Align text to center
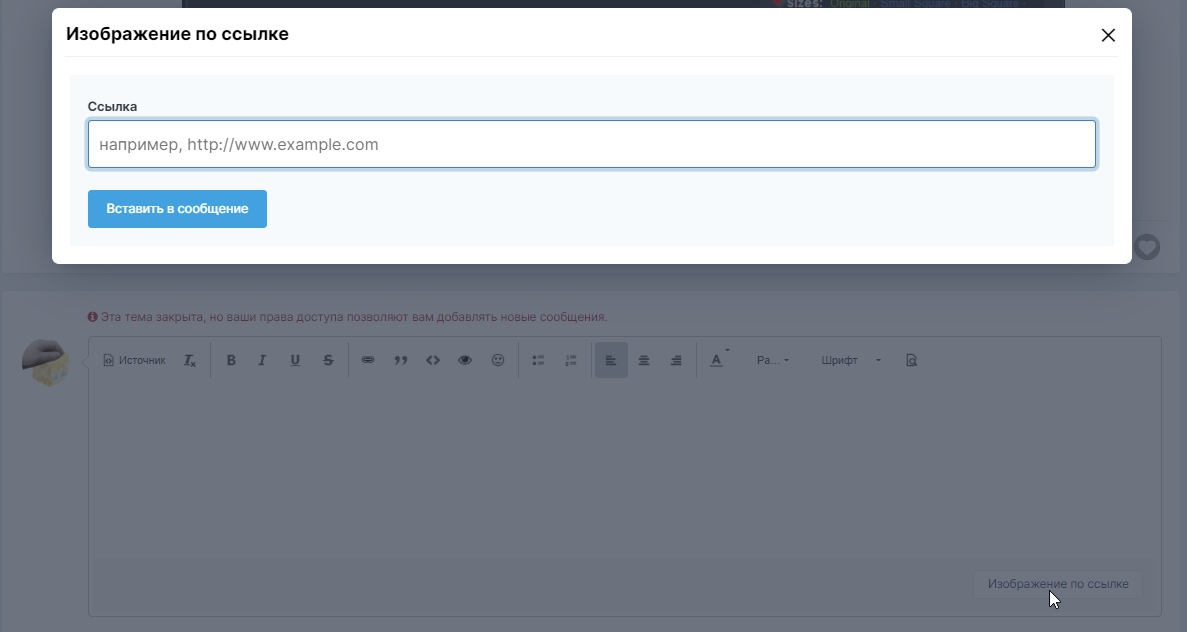This screenshot has height=632, width=1187. click(x=643, y=360)
